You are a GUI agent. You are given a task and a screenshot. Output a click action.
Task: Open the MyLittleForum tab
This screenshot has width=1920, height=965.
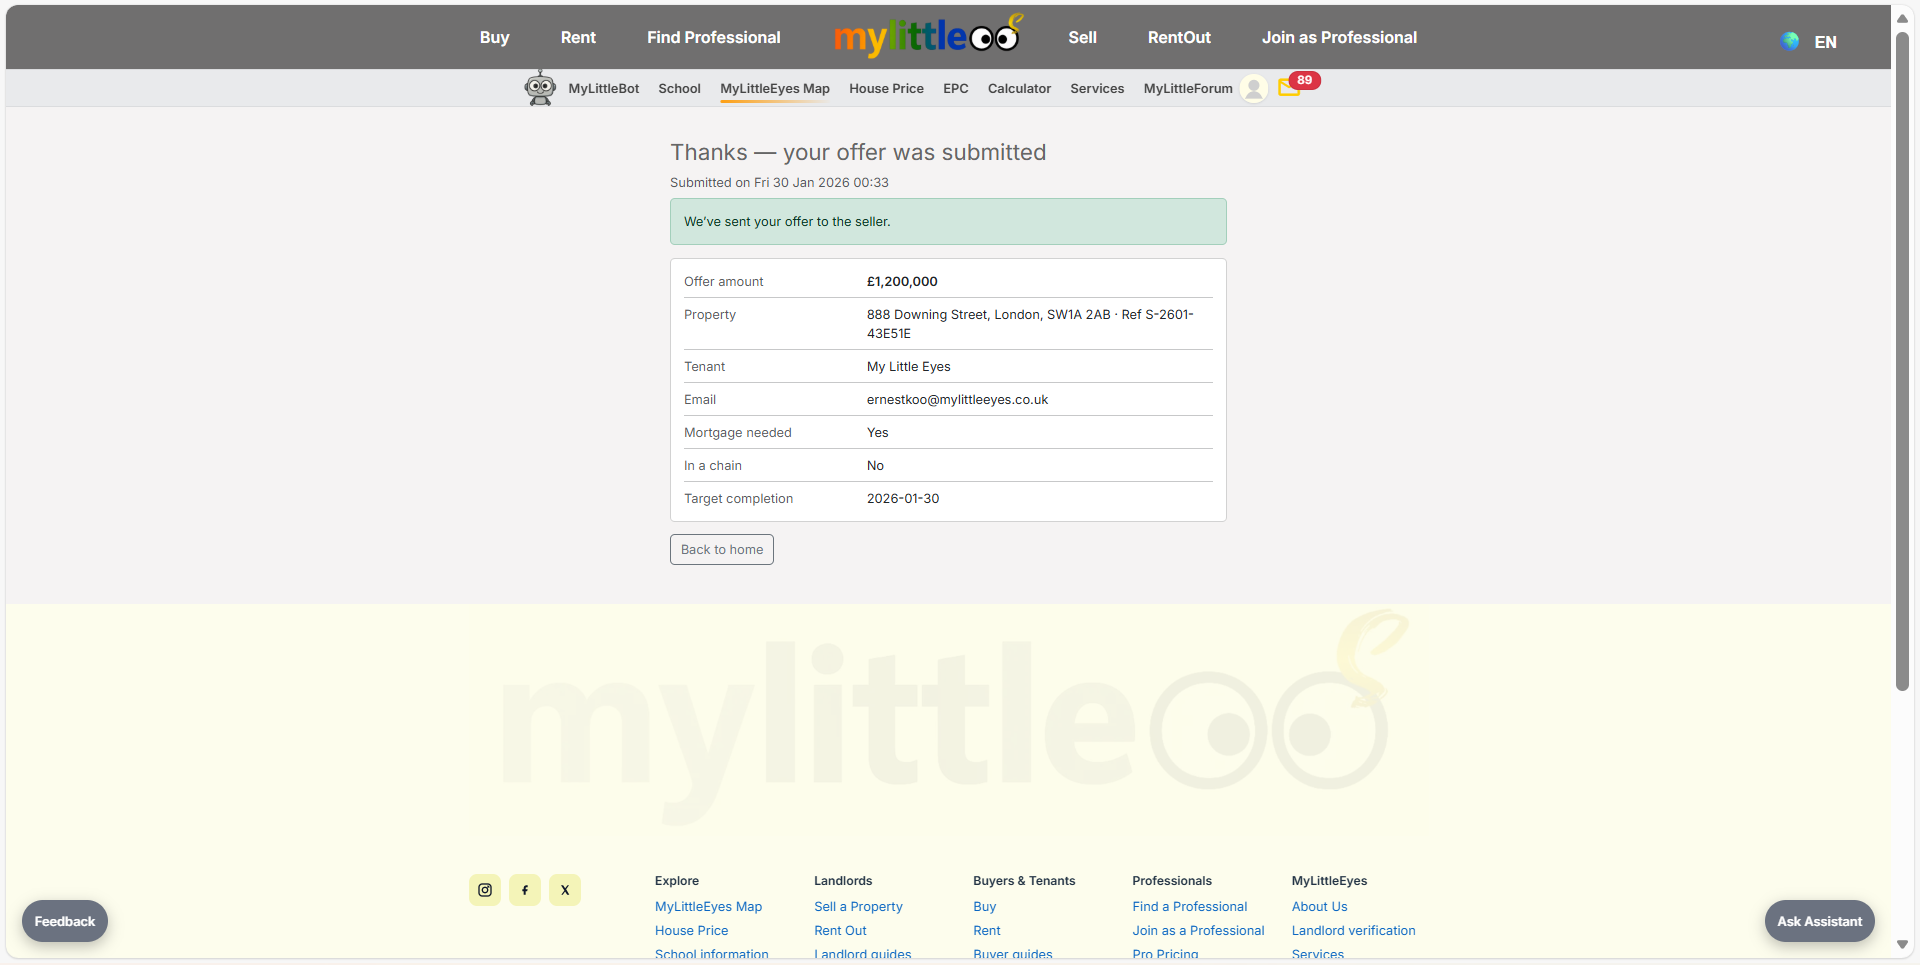(1187, 88)
